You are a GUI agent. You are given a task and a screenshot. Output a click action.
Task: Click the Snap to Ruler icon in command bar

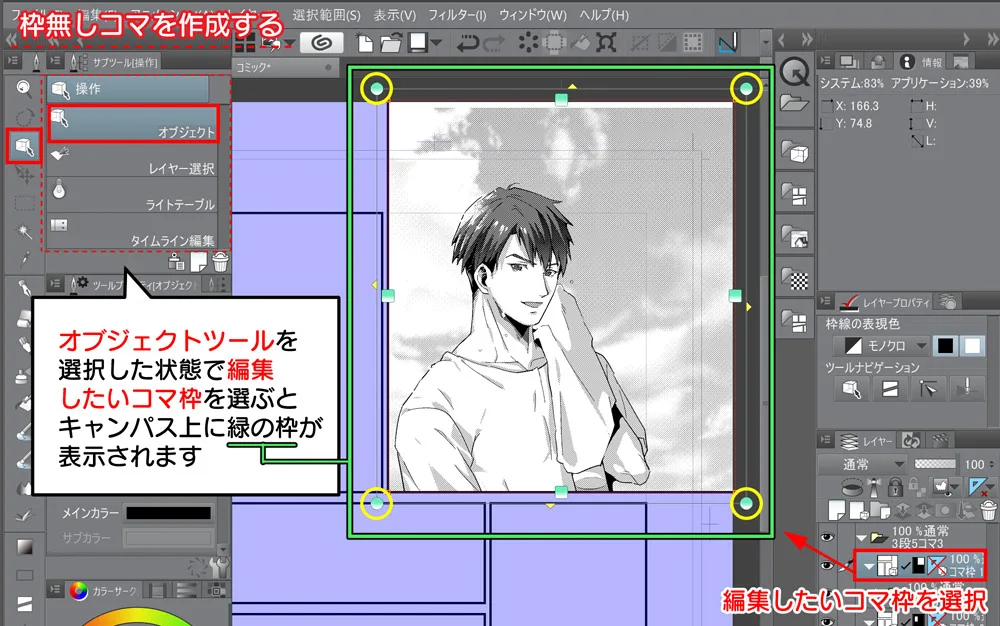pyautogui.click(x=728, y=43)
